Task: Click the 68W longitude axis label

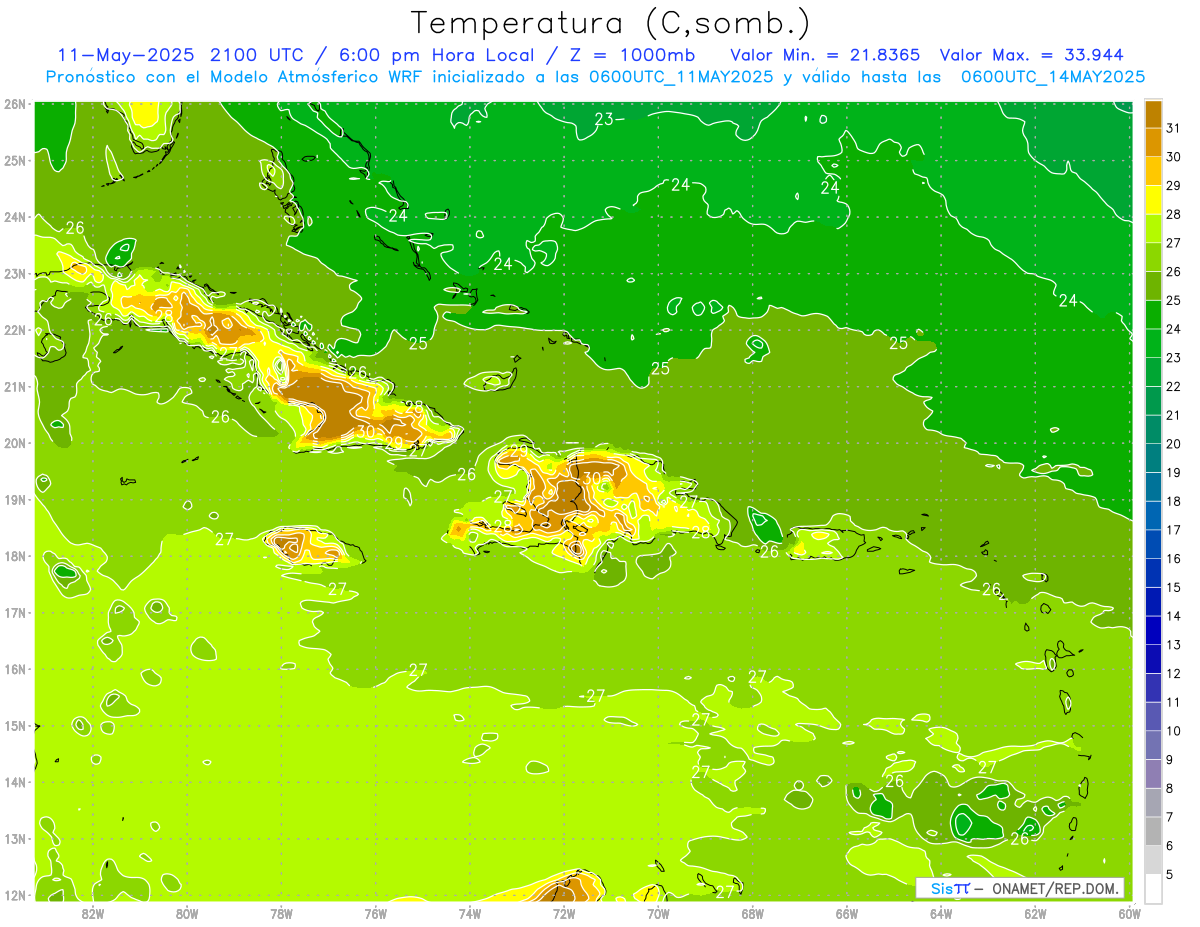Action: (753, 913)
